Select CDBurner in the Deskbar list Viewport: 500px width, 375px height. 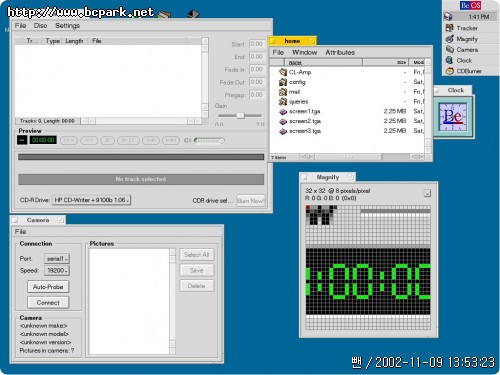[471, 71]
